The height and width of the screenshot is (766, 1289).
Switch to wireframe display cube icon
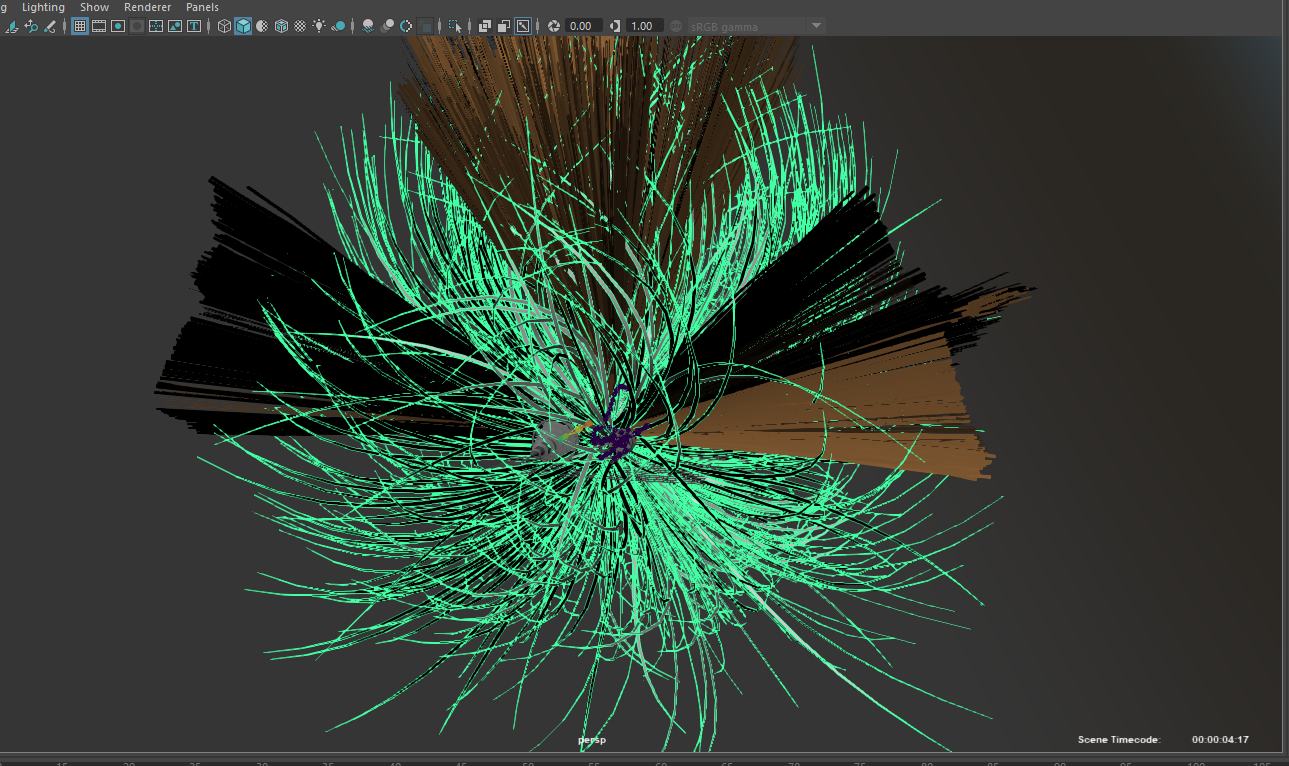click(x=224, y=26)
